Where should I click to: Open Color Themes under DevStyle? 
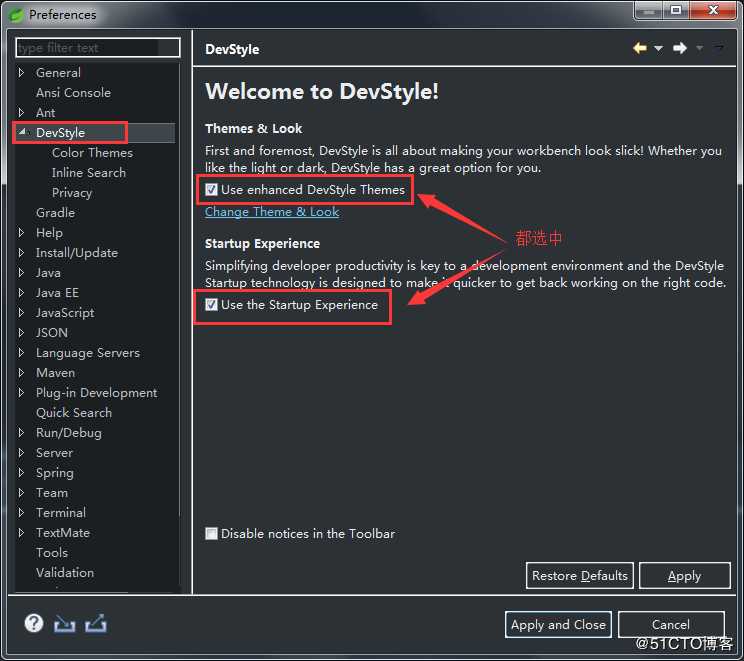coord(92,153)
